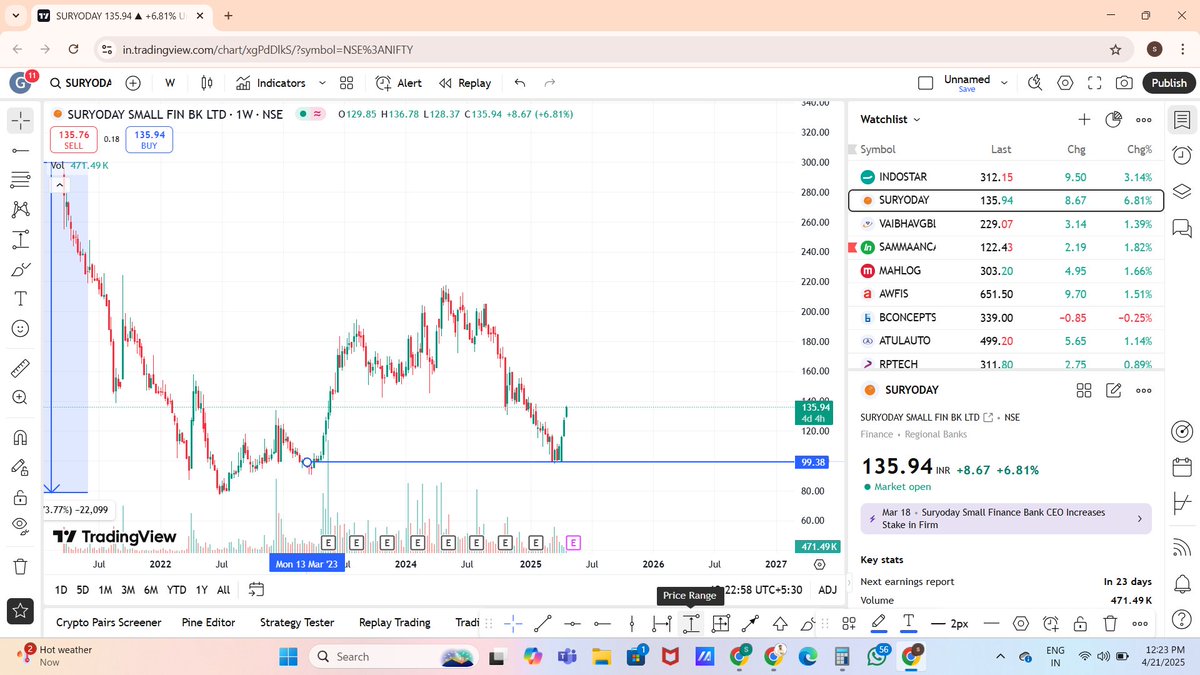Add symbol to compare with plus icon
Image resolution: width=1200 pixels, height=675 pixels.
click(x=133, y=83)
